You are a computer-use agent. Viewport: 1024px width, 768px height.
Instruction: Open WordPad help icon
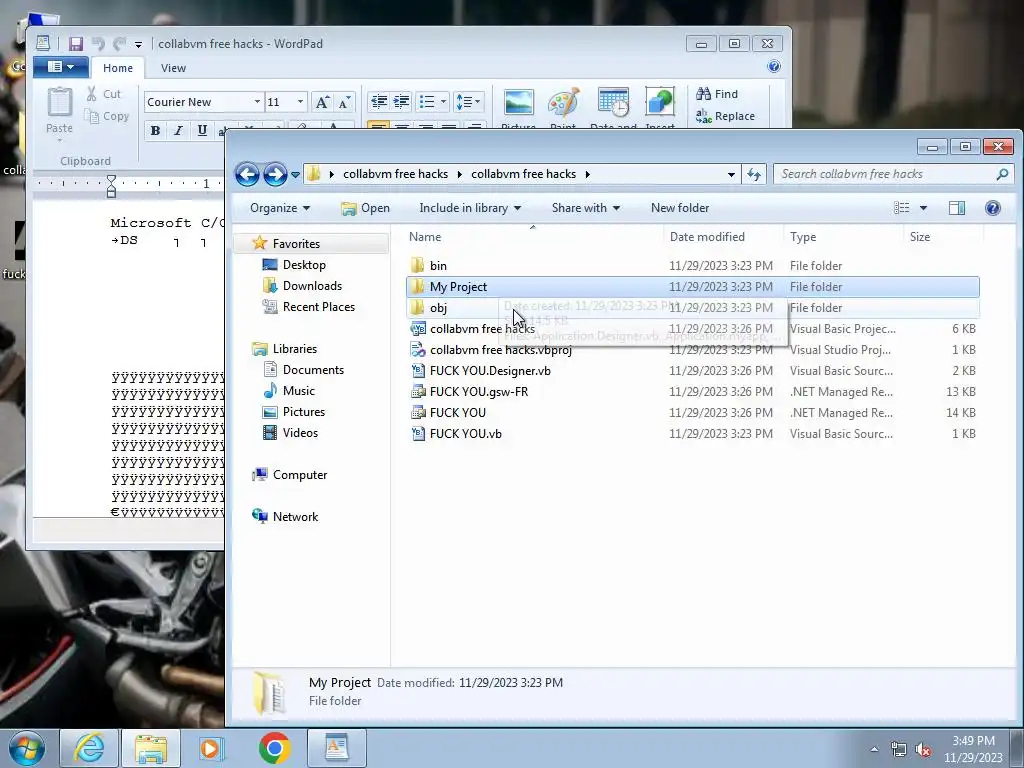coord(774,66)
